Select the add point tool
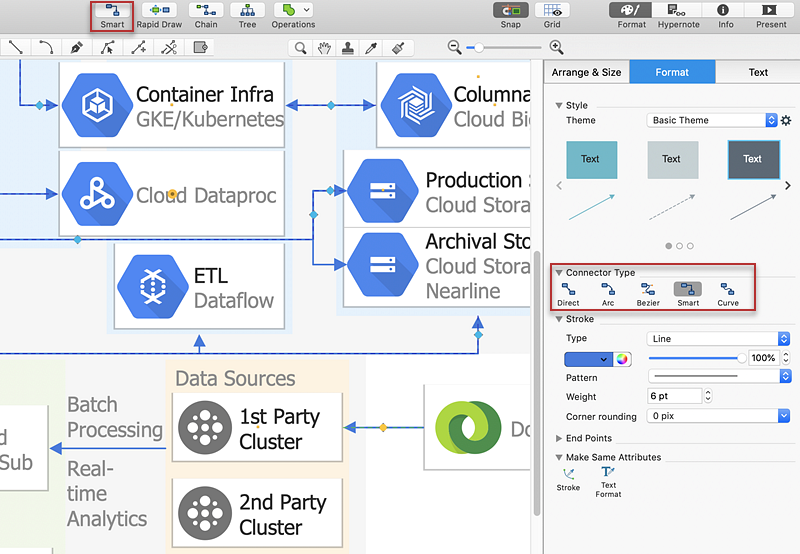Viewport: 800px width, 554px height. tap(138, 48)
